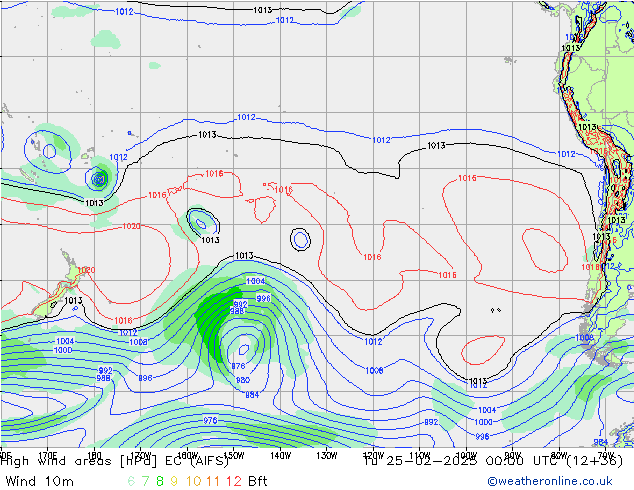This screenshot has width=634, height=490.
Task: Click the 100W longitude label
Action: click(466, 455)
